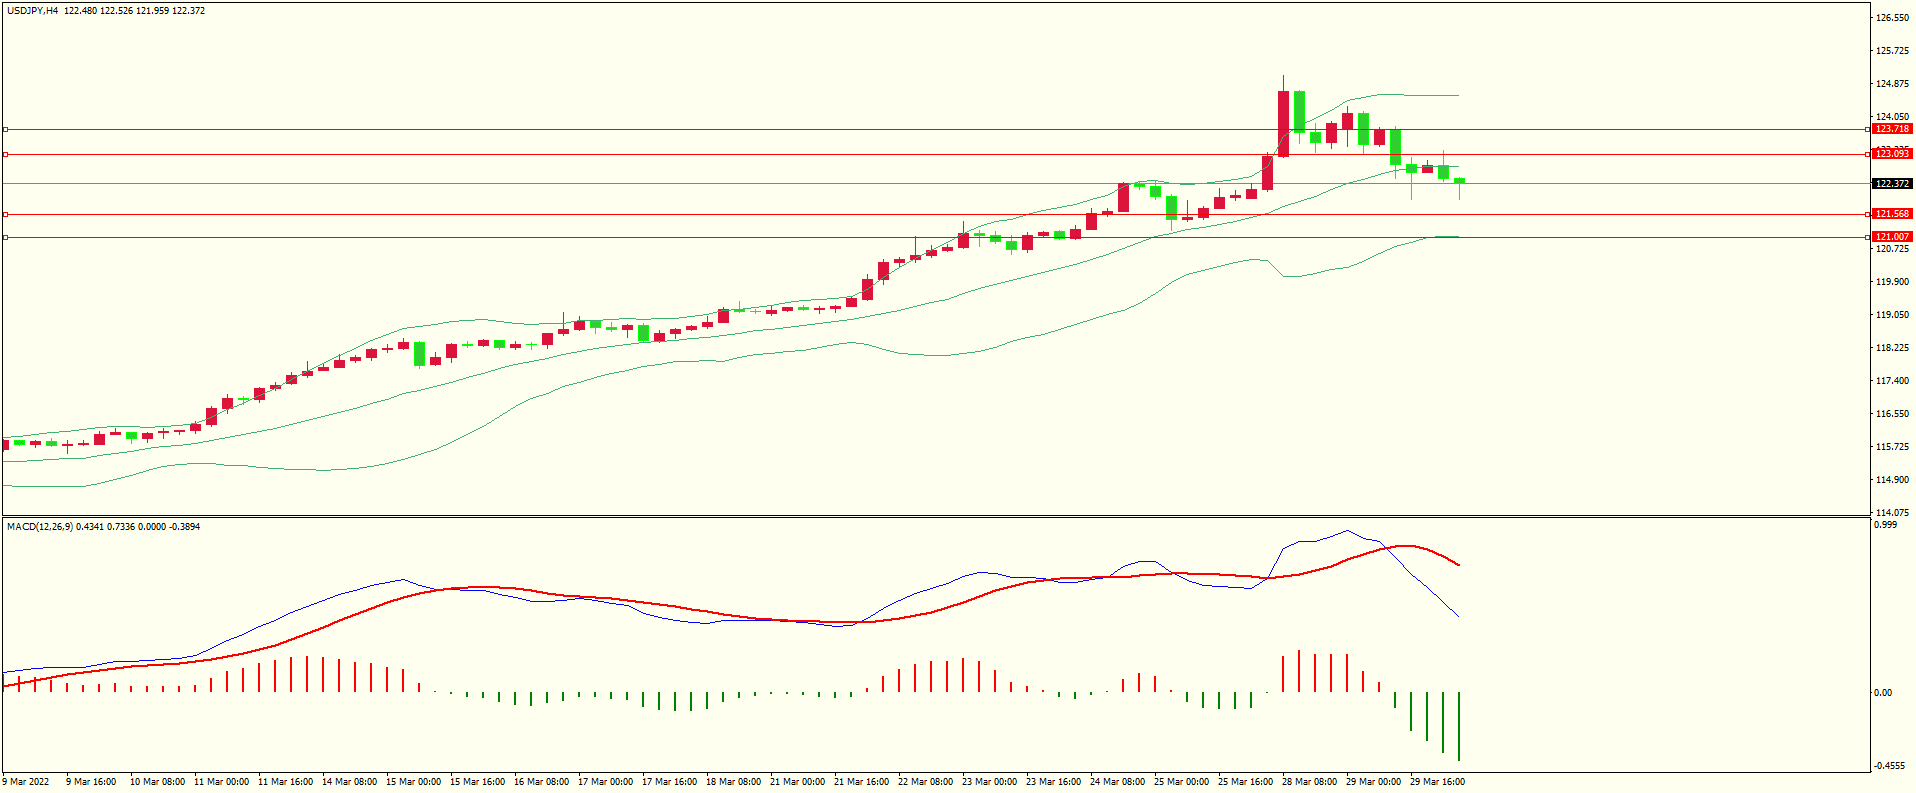Click the 15 Mar 16:00 time label
The width and height of the screenshot is (1916, 793).
click(477, 782)
